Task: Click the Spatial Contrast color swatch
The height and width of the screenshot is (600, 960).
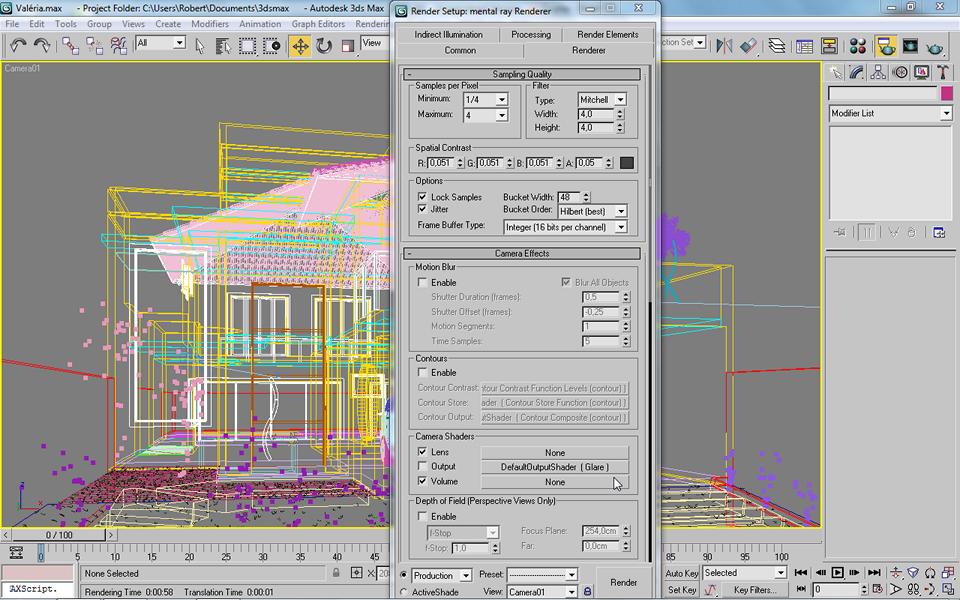Action: point(629,162)
